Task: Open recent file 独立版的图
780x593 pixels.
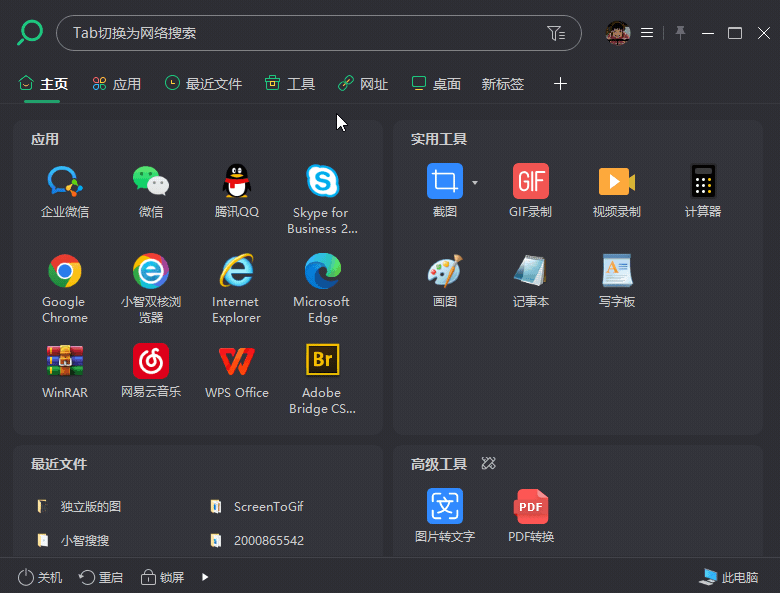Action: pyautogui.click(x=80, y=506)
